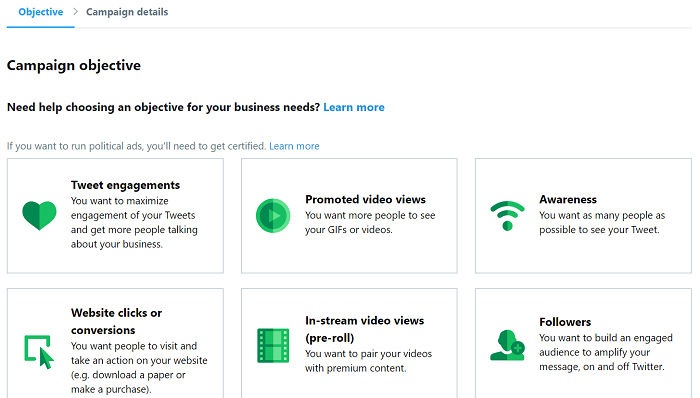Image resolution: width=700 pixels, height=398 pixels.
Task: Select In-stream video views (pre-roll) heading
Action: pos(364,329)
